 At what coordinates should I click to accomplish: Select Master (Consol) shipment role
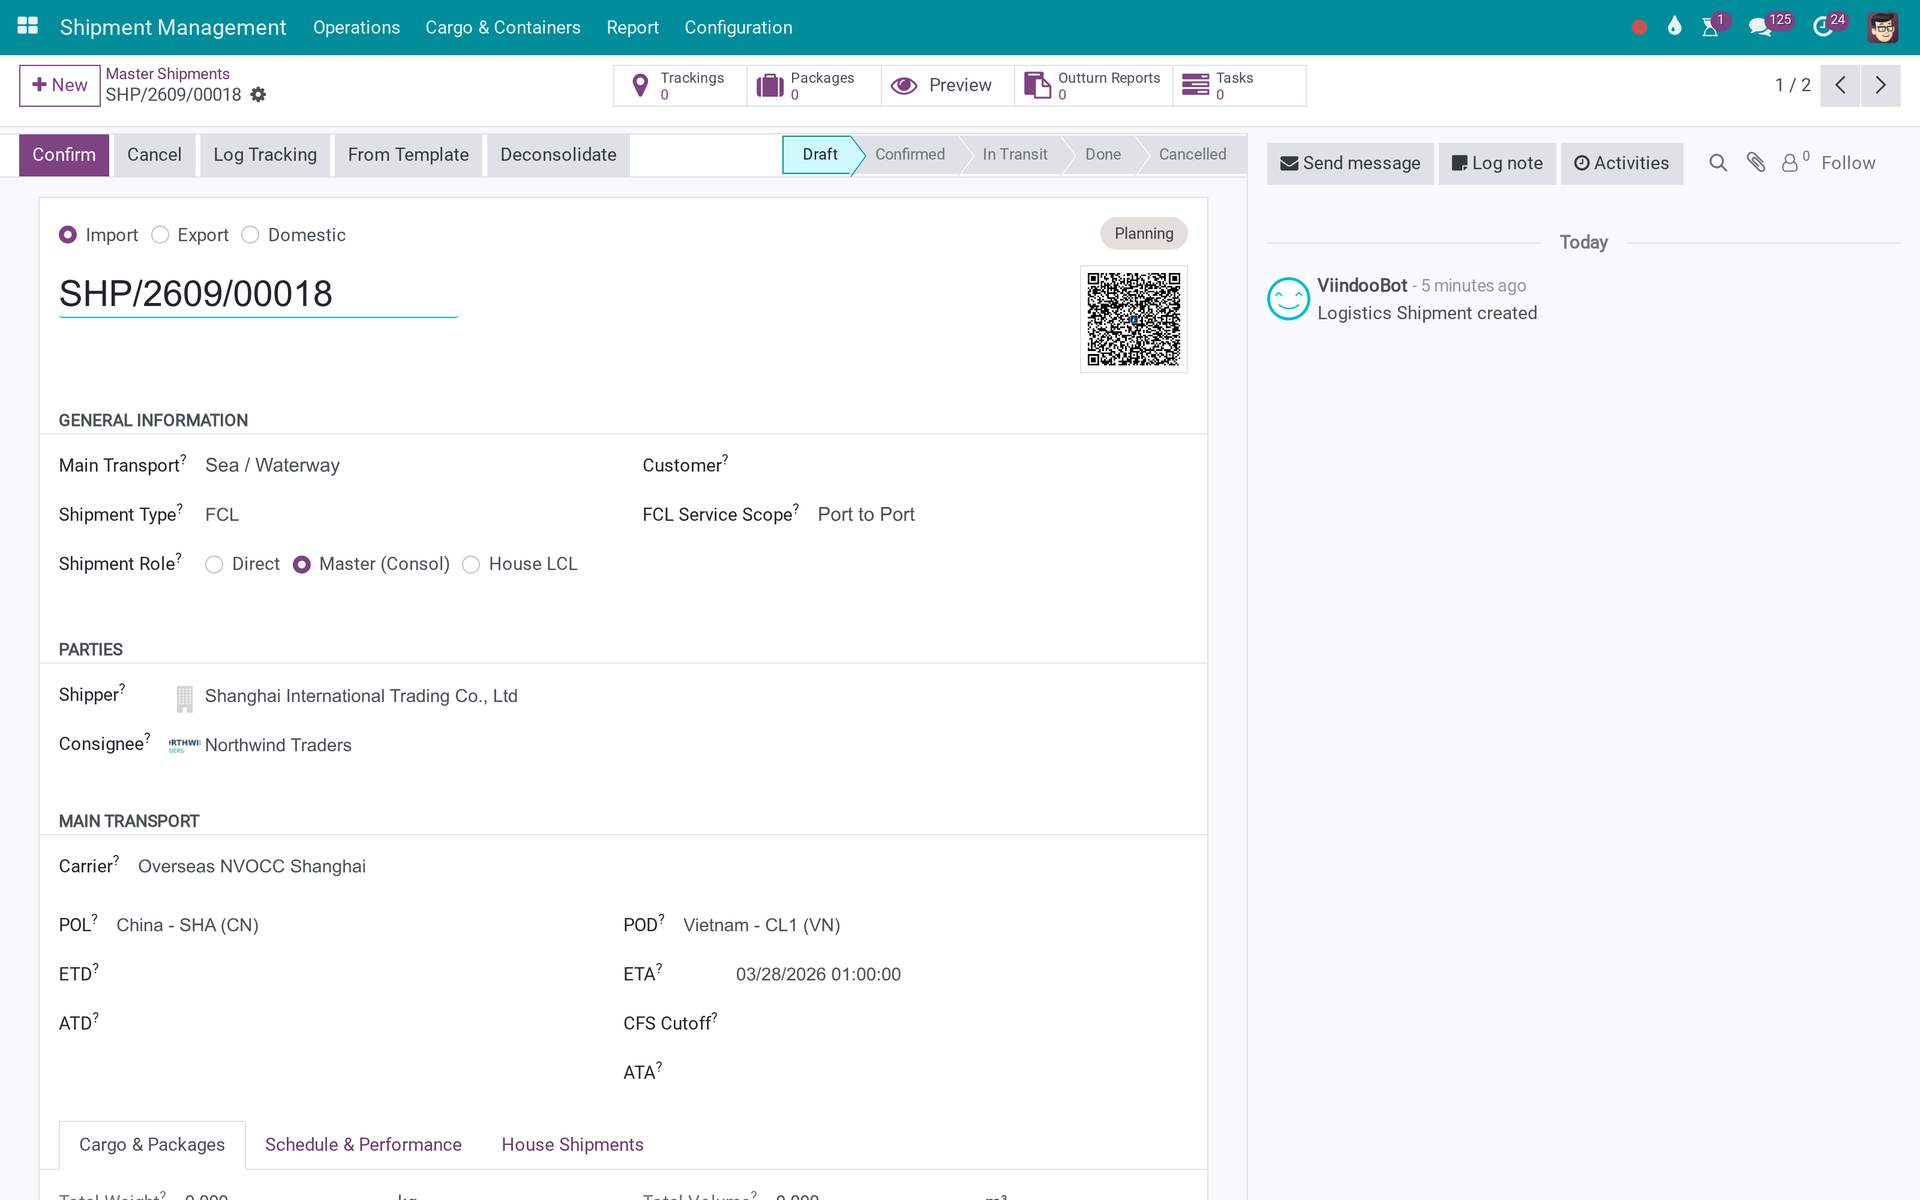click(301, 565)
